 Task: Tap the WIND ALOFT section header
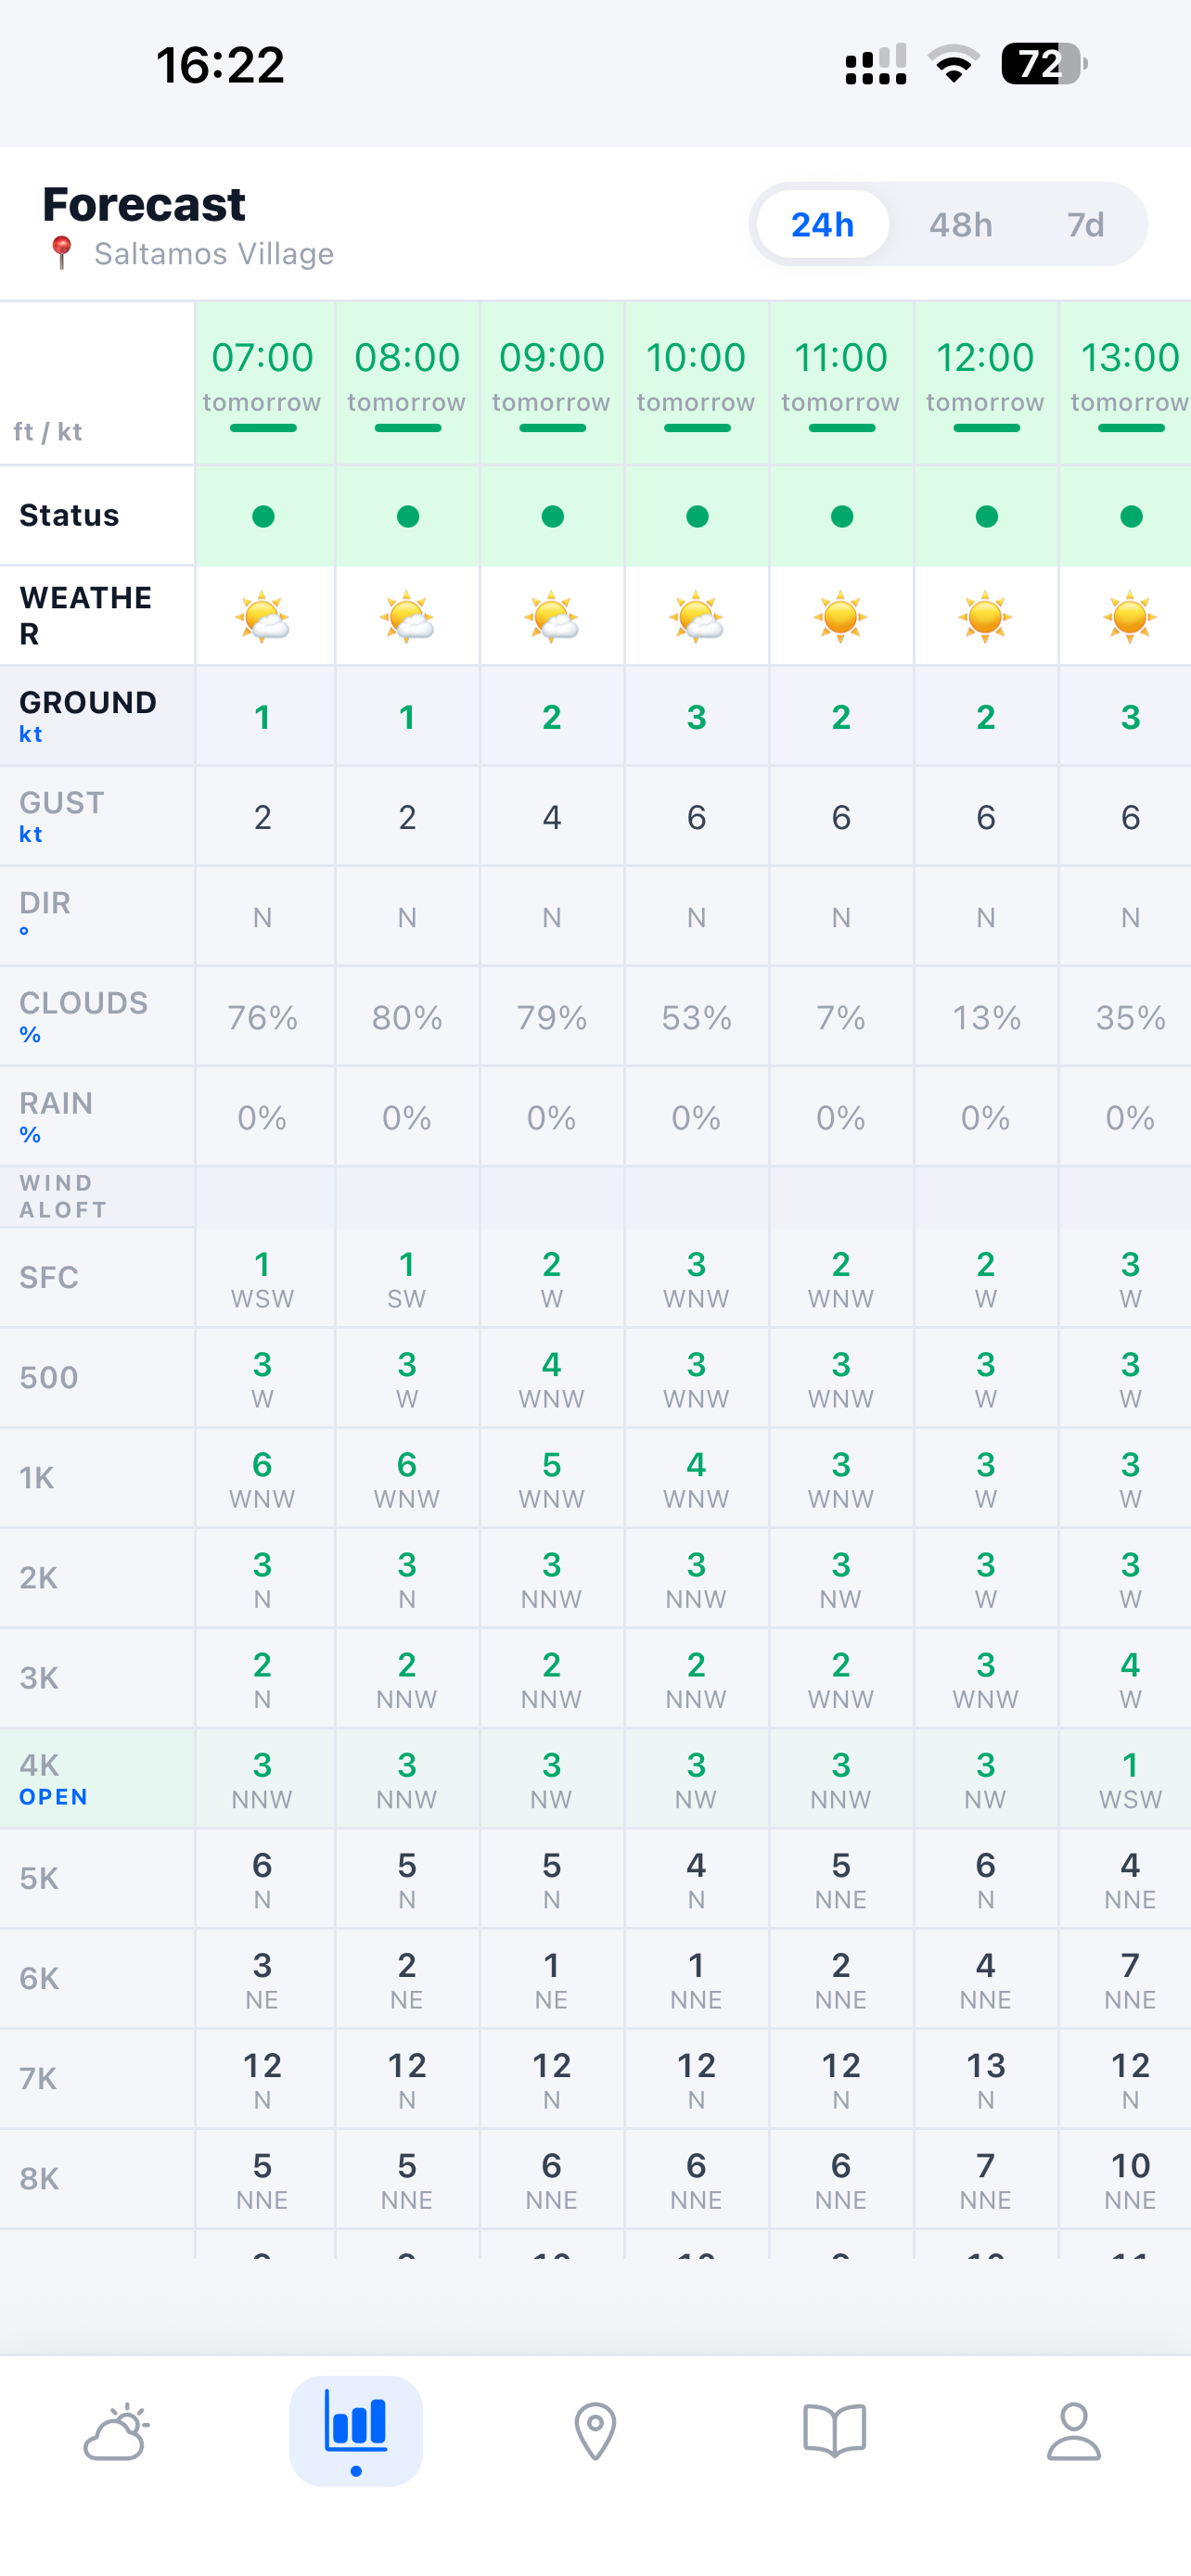tap(97, 1196)
